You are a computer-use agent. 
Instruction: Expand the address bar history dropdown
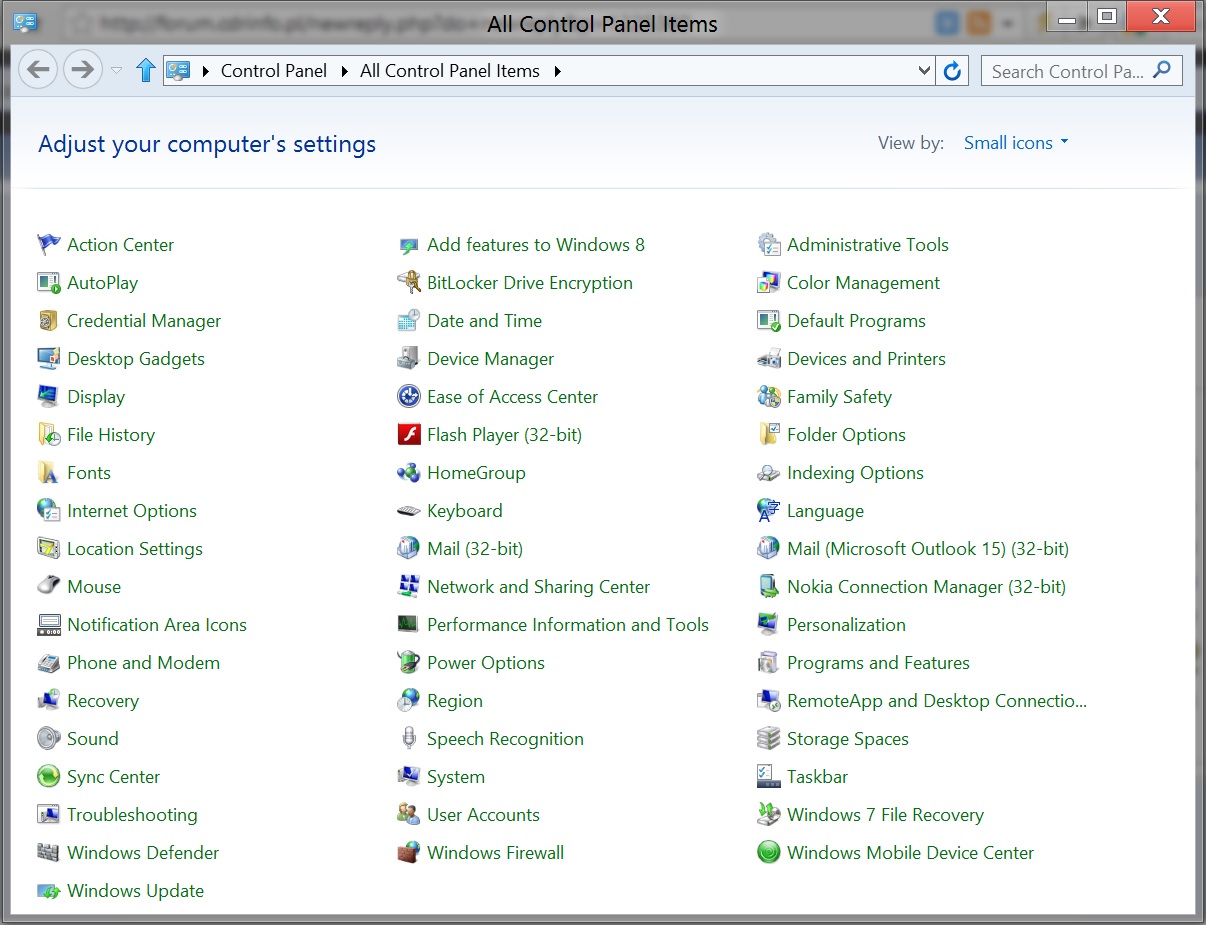click(x=925, y=71)
